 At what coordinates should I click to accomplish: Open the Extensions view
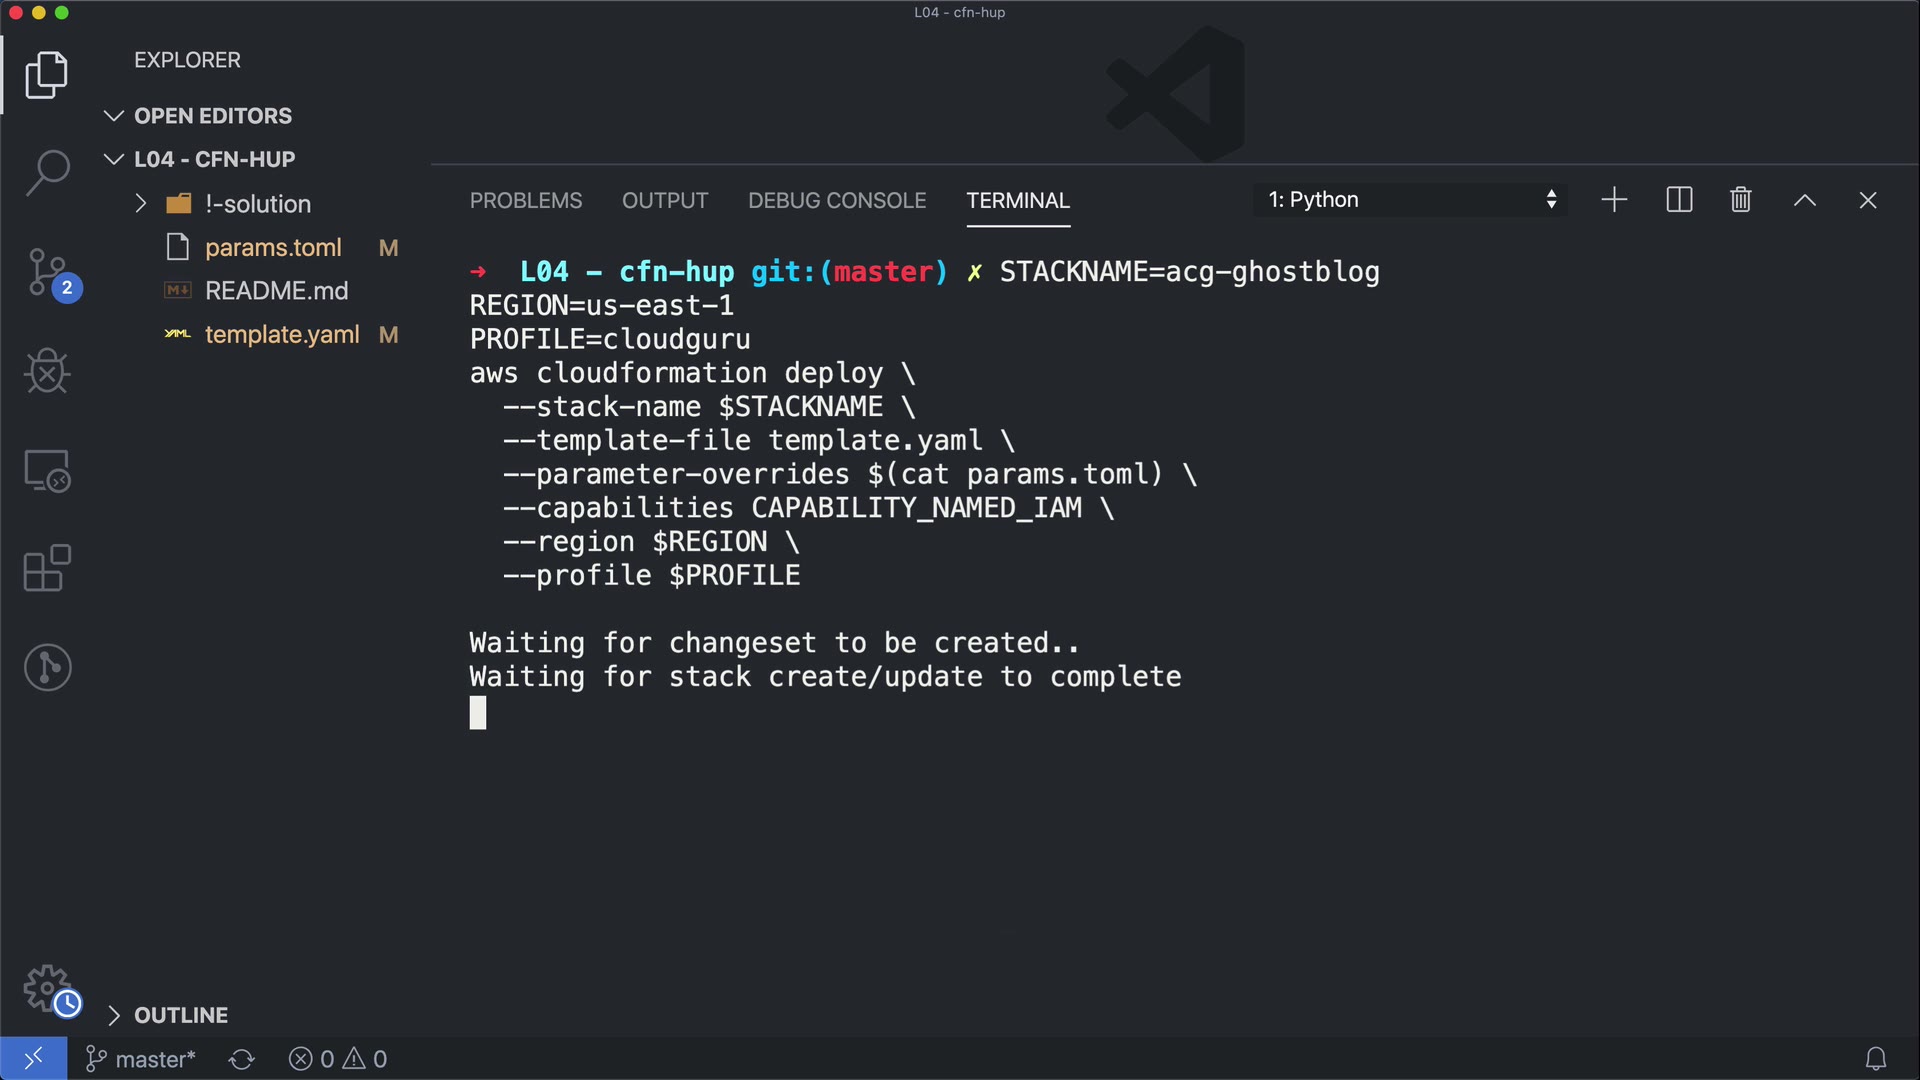point(47,568)
